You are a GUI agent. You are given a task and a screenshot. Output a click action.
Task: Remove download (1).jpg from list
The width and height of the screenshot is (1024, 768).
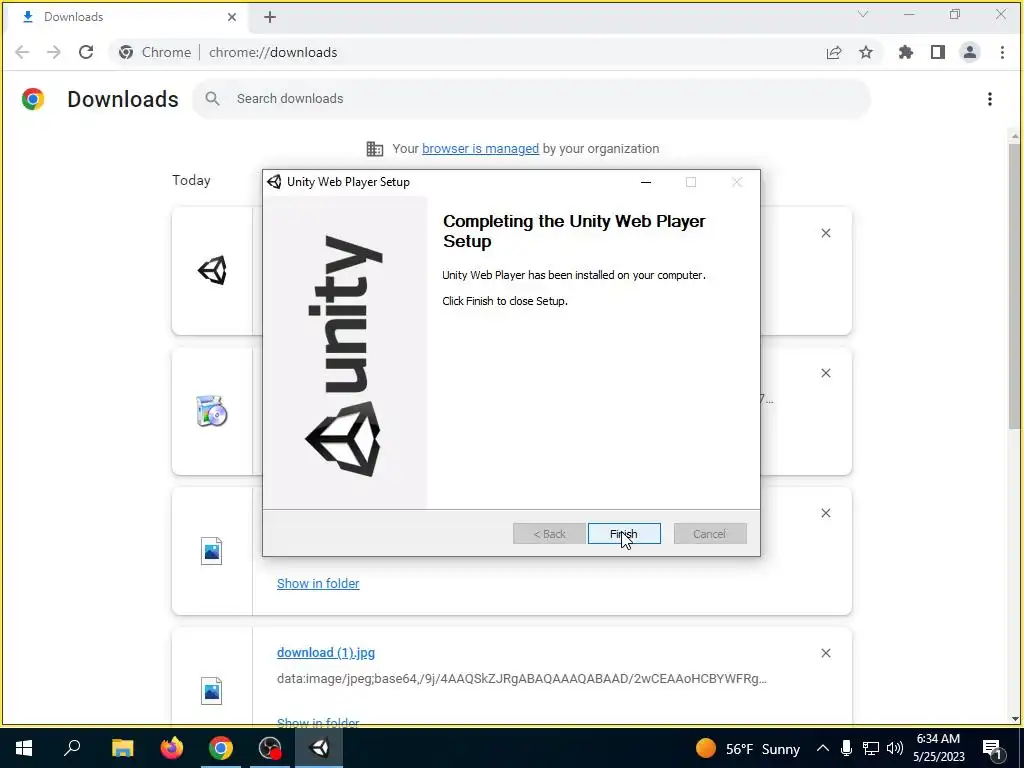(825, 653)
